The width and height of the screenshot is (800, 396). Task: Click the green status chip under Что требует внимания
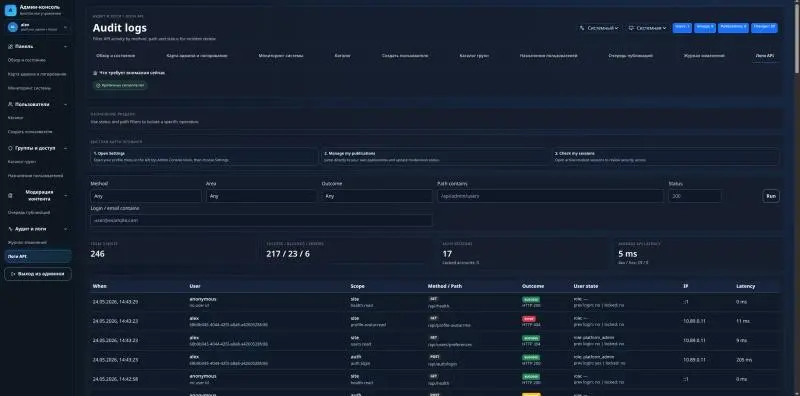click(x=120, y=86)
